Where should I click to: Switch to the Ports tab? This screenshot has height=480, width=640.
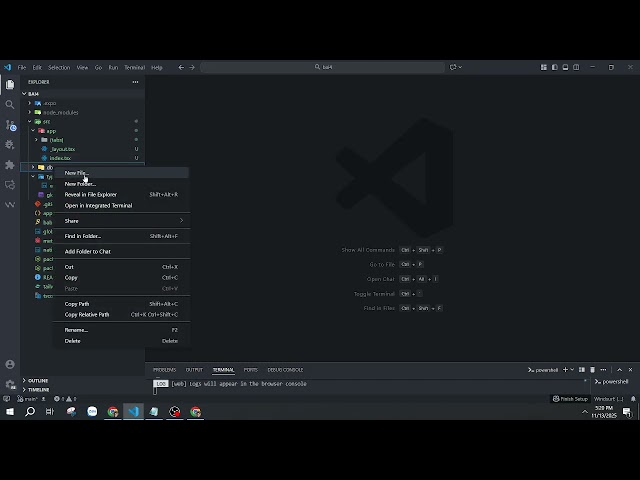[251, 370]
